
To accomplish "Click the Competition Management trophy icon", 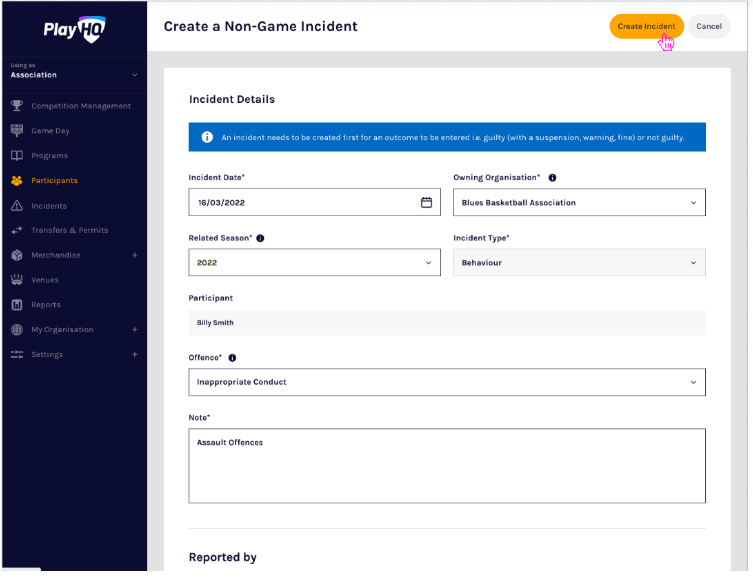I will coord(17,106).
